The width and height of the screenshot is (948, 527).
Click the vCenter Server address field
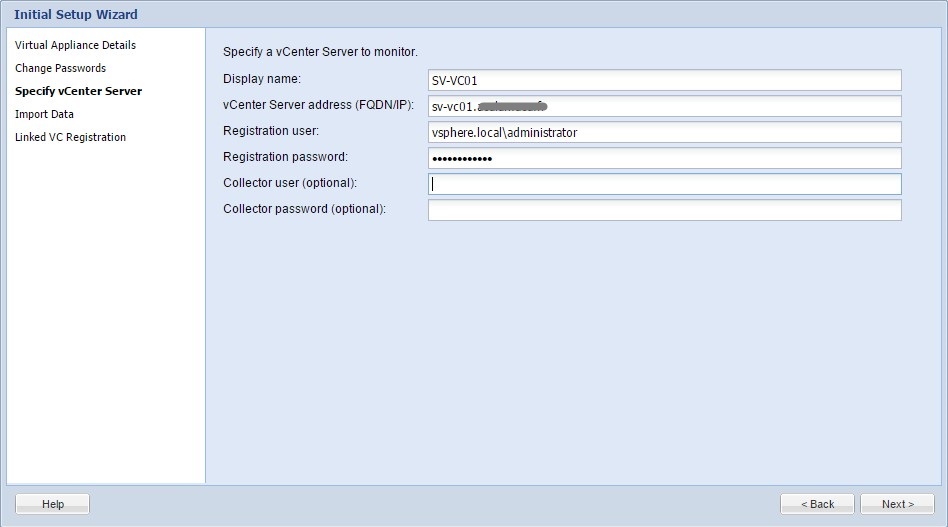664,106
